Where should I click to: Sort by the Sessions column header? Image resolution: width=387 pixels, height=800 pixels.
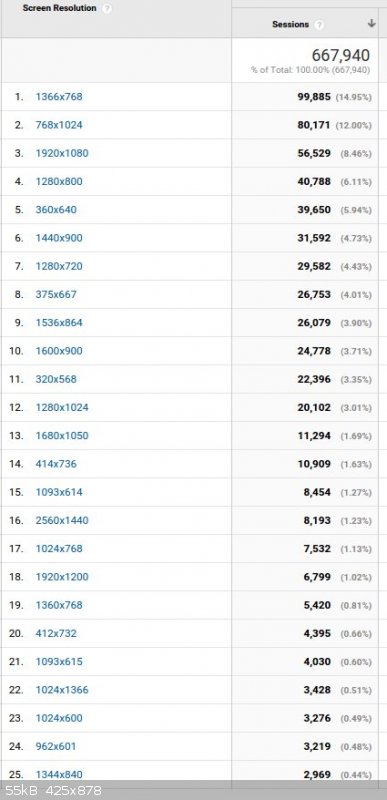pyautogui.click(x=291, y=24)
